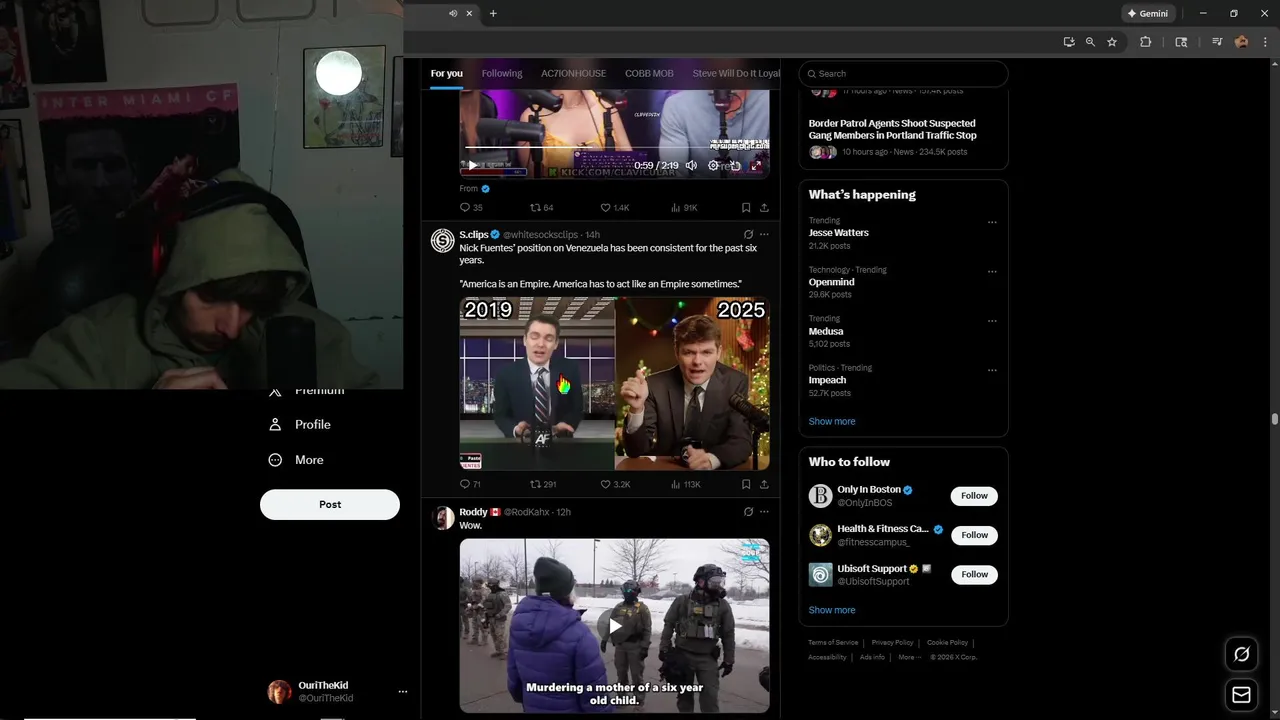Show more under Who to follow
Image resolution: width=1280 pixels, height=720 pixels.
(x=832, y=610)
